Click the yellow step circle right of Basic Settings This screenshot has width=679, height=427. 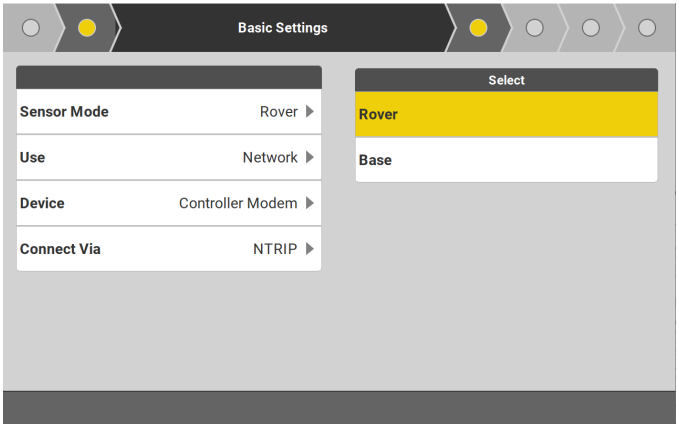pos(478,27)
